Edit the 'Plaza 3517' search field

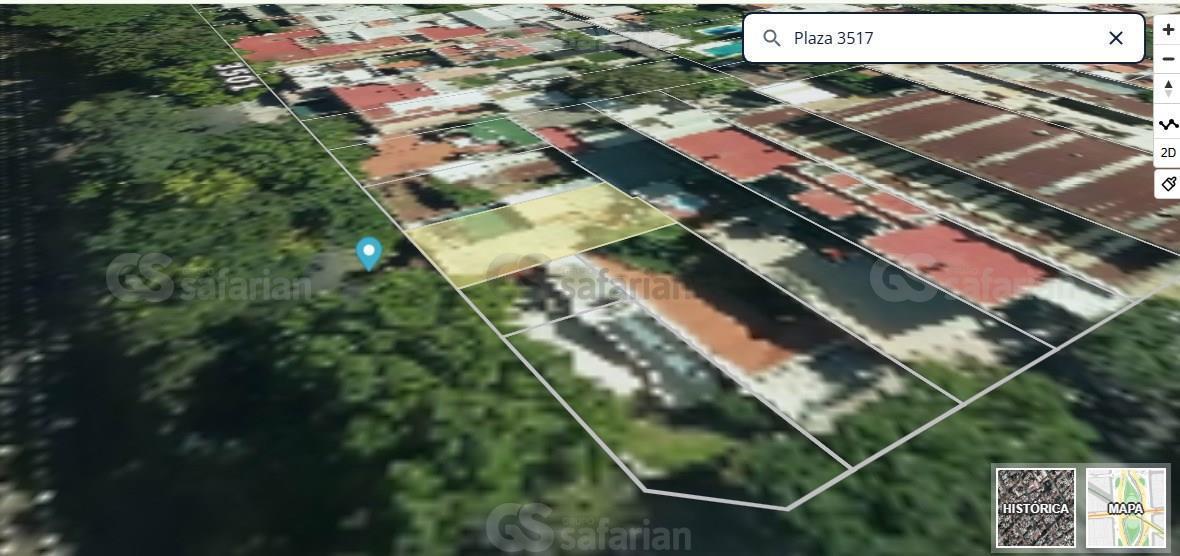click(x=944, y=38)
